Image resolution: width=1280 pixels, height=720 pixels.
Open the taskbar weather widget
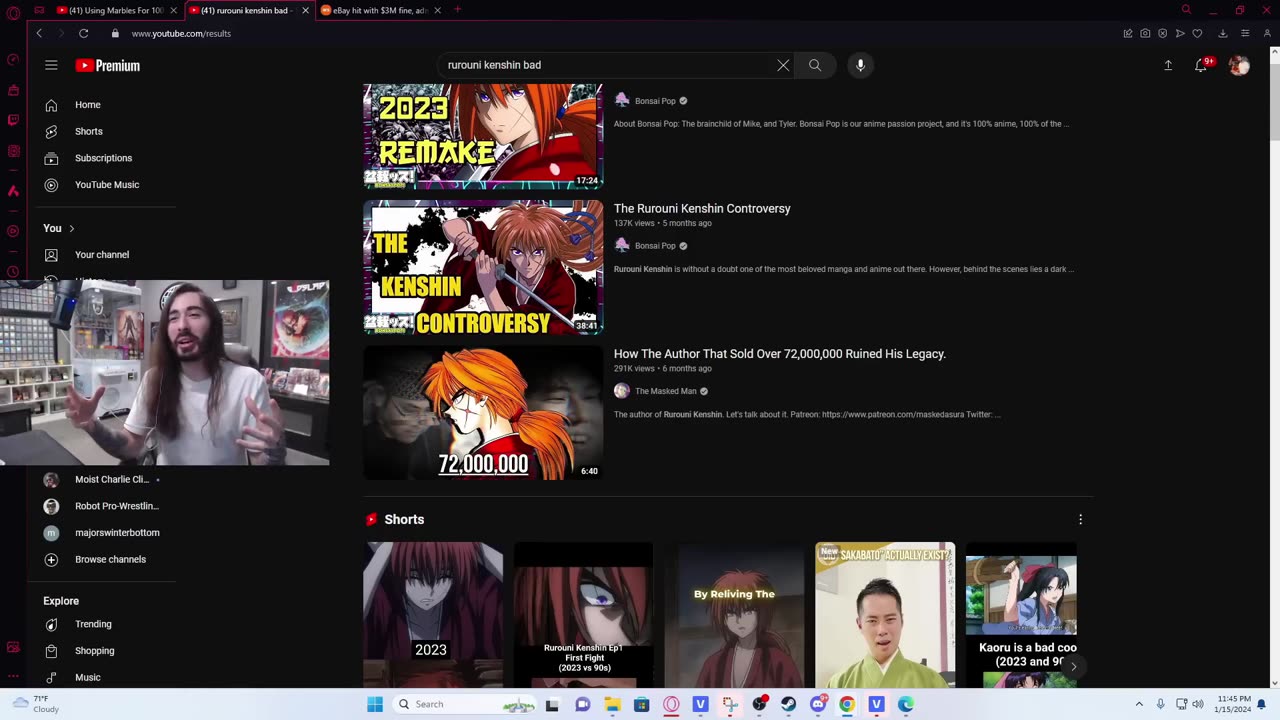coord(35,704)
